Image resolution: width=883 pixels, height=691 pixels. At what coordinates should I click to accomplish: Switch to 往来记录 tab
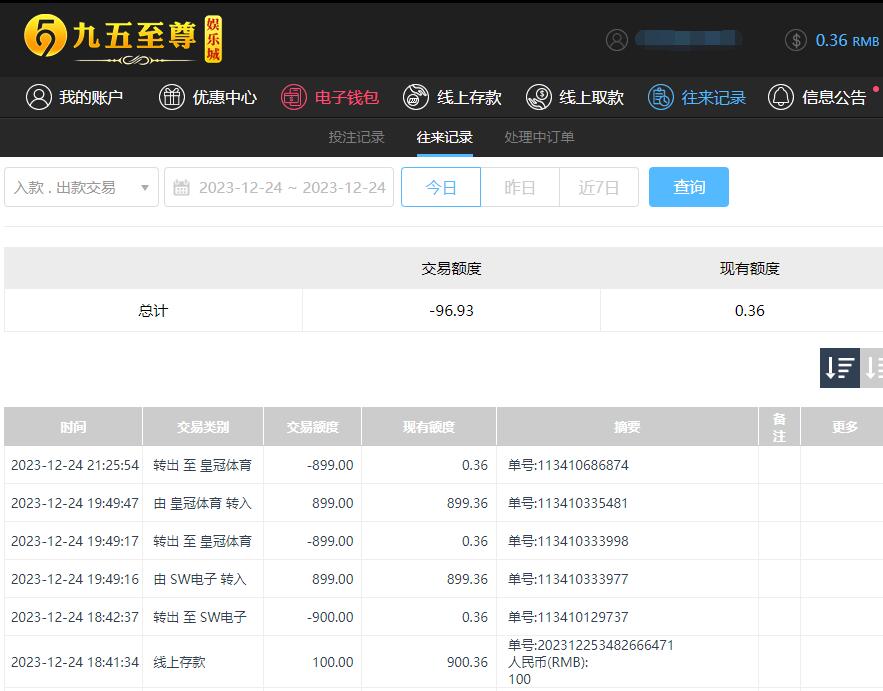click(x=444, y=137)
